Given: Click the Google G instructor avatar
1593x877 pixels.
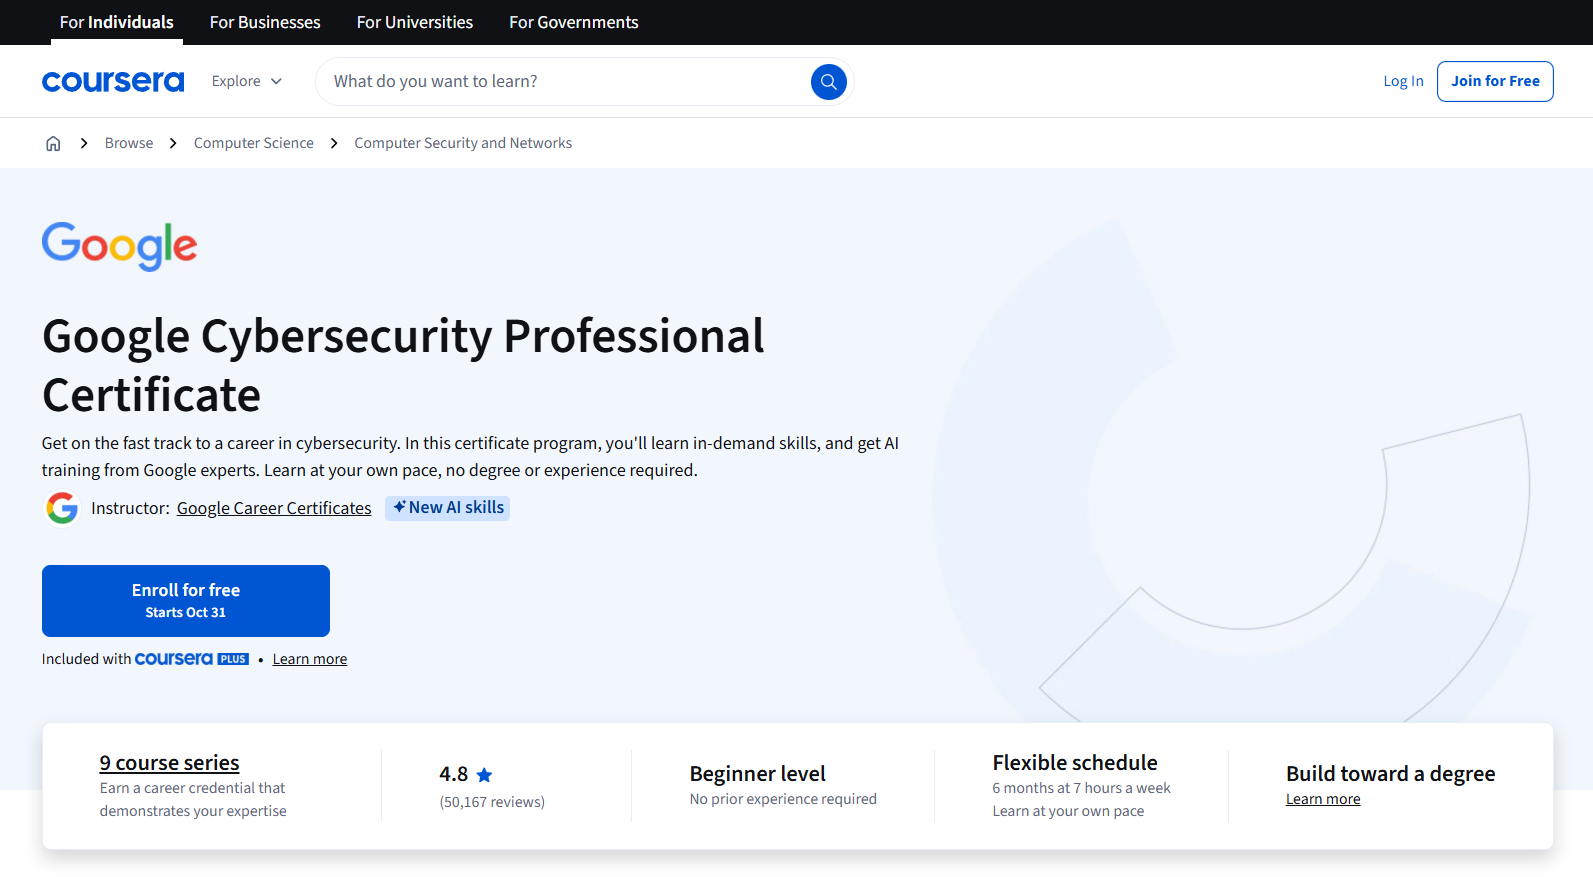Looking at the screenshot, I should coord(62,508).
